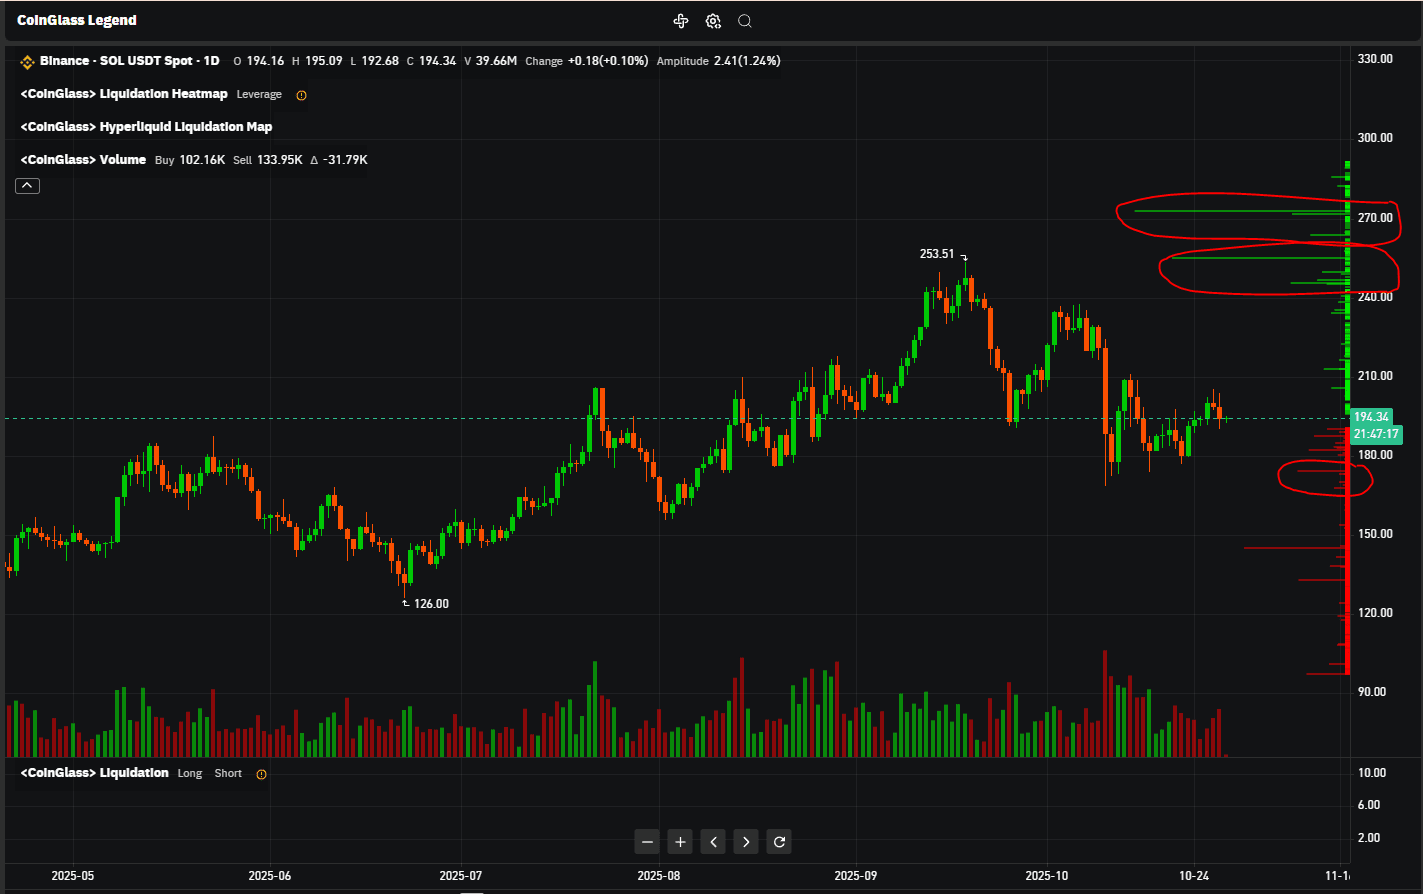Click the 2025-08 date on time axis
This screenshot has width=1423, height=894.
coord(658,876)
